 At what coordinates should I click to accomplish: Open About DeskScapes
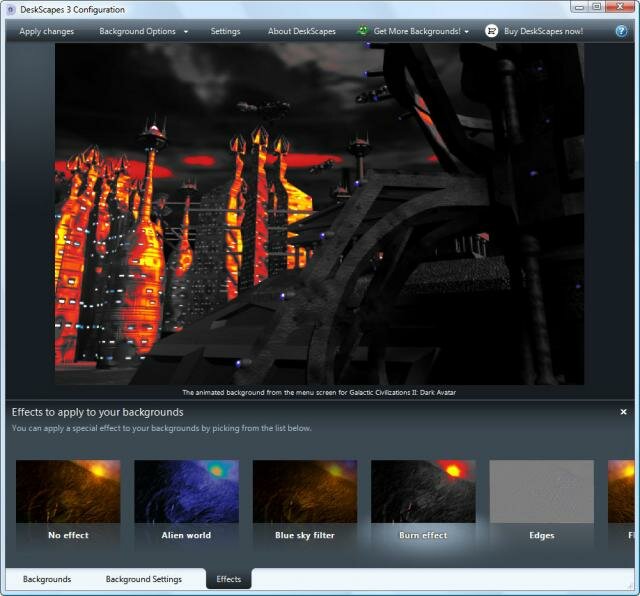point(302,31)
